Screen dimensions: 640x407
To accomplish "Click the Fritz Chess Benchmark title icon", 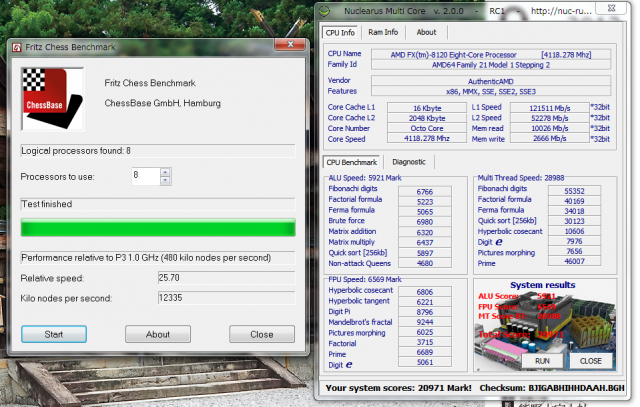I will (x=17, y=47).
